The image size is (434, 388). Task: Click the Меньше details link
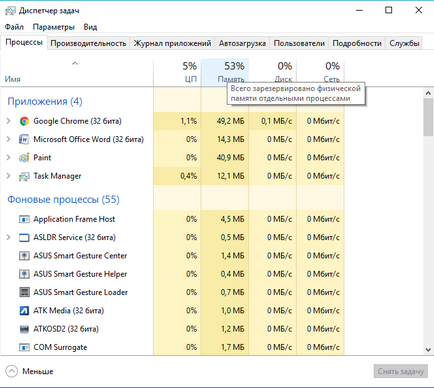coord(38,371)
